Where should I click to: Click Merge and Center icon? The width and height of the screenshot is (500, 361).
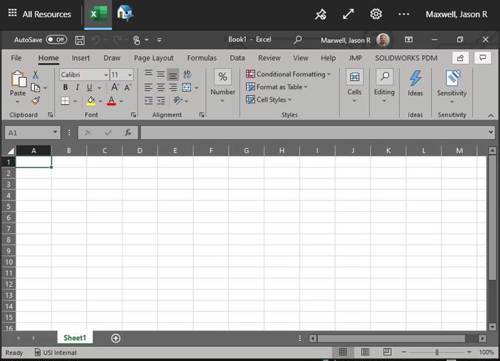[x=187, y=88]
